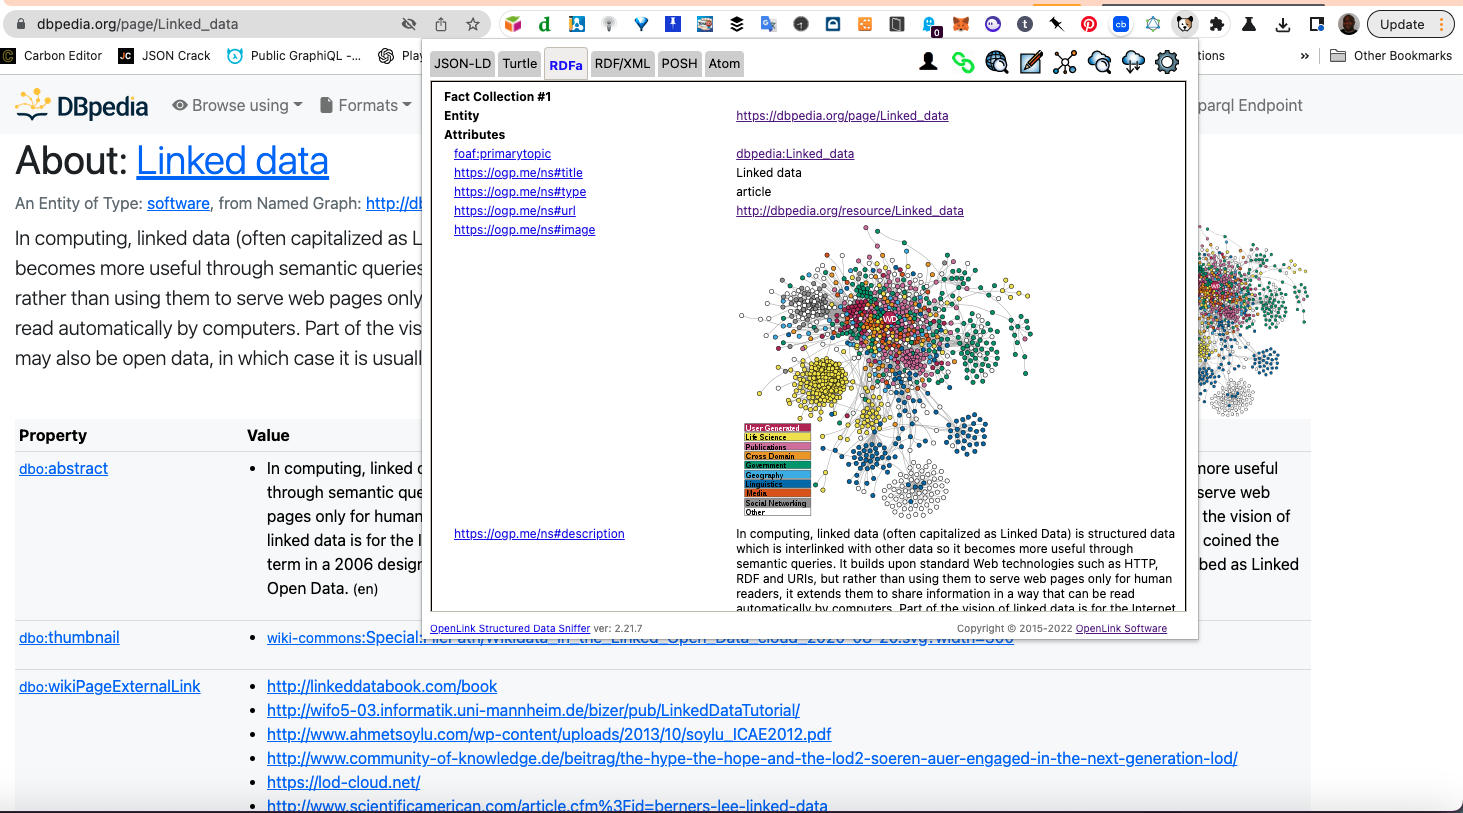Click the colorful cube extension icon
This screenshot has height=813, width=1463.
[x=513, y=24]
